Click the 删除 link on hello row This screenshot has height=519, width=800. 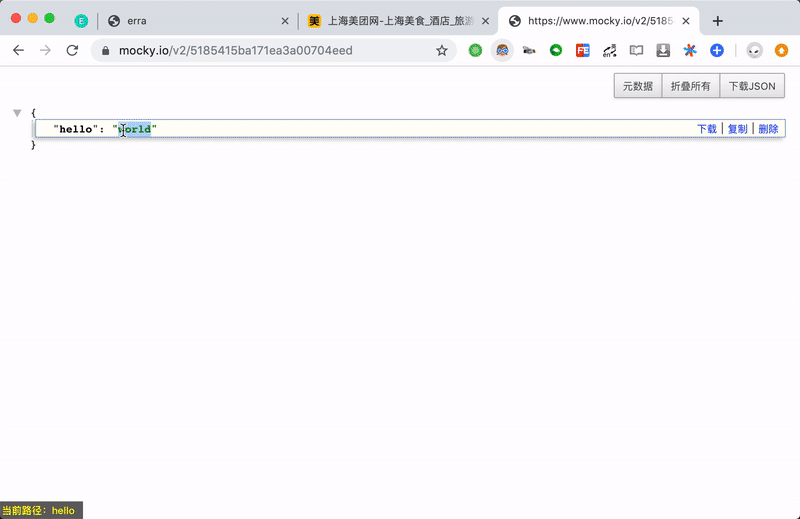point(768,129)
